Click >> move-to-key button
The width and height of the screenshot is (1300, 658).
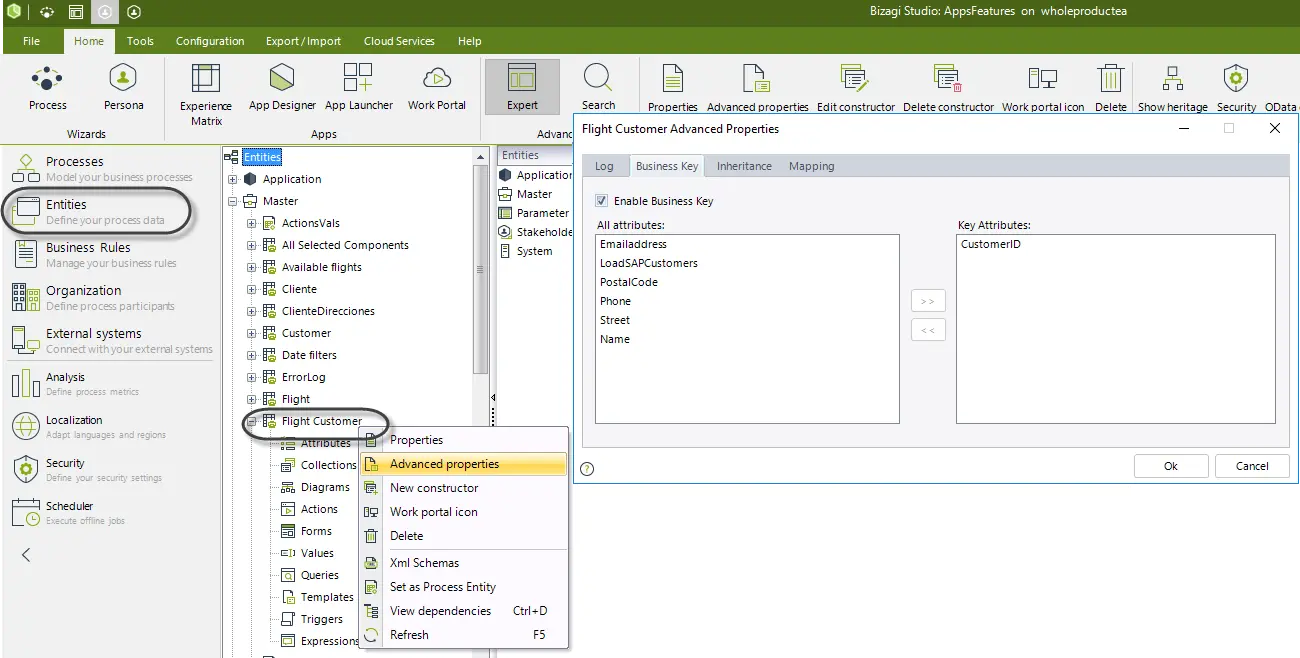tap(928, 301)
